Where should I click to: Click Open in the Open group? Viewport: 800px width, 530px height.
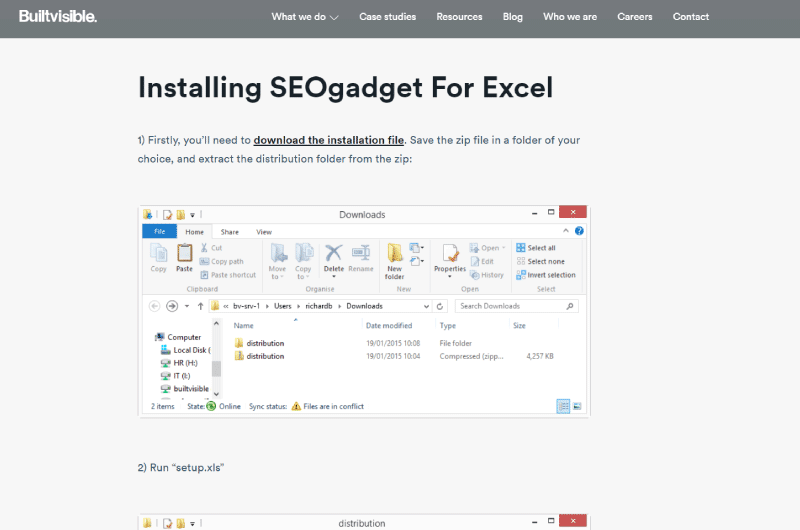click(487, 248)
